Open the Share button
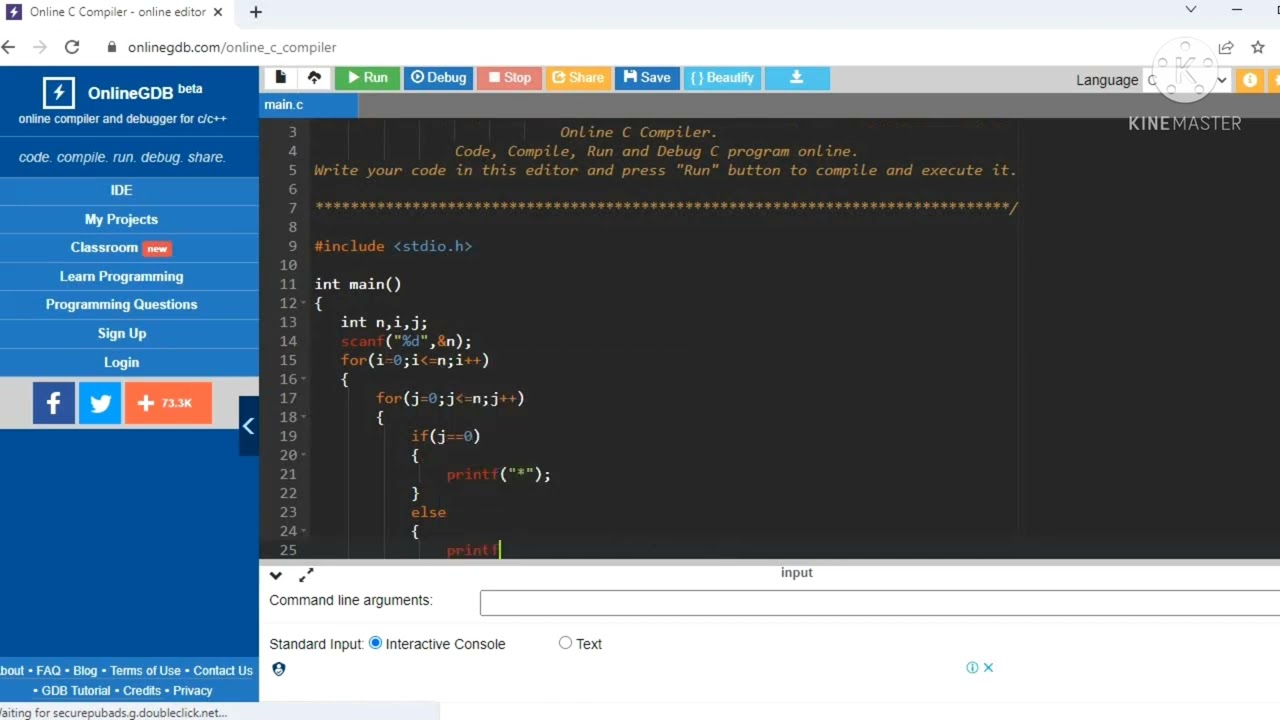 click(578, 78)
